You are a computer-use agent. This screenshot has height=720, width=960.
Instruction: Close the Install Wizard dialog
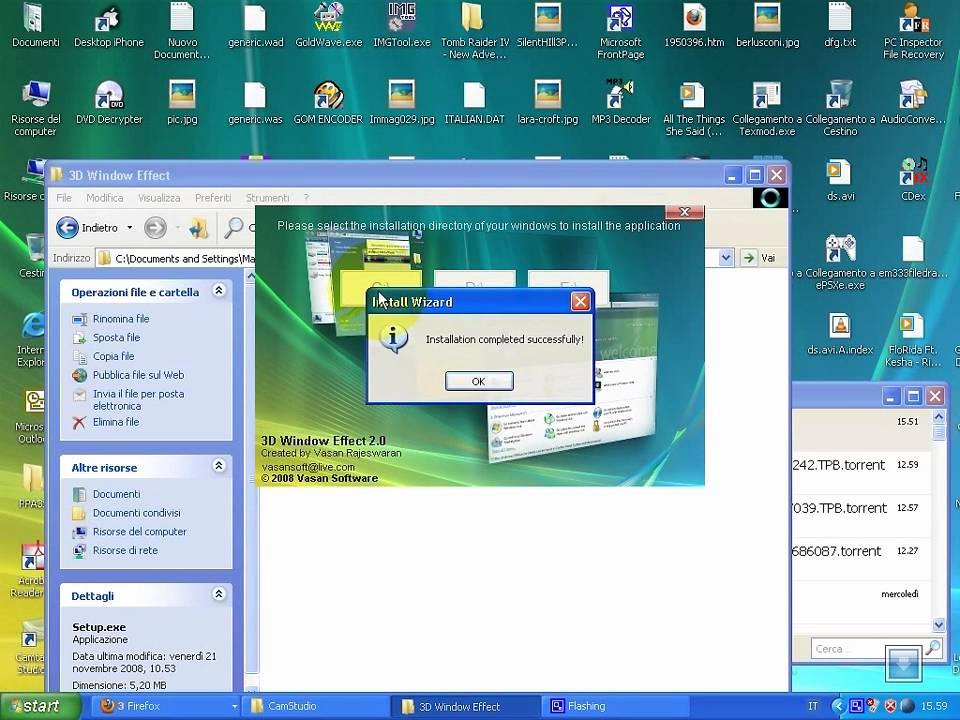[x=580, y=301]
